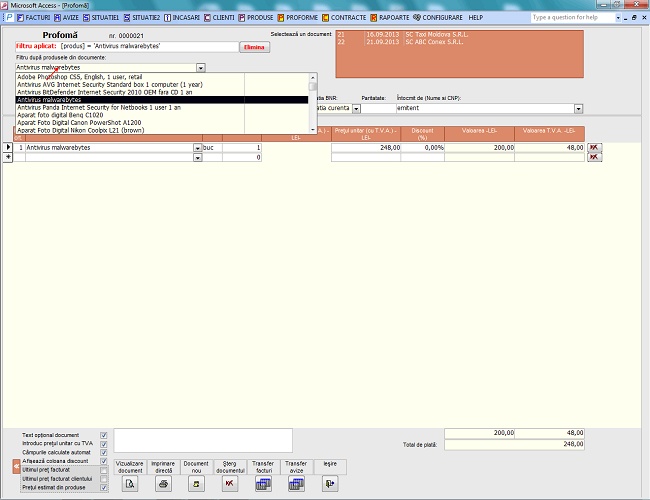The image size is (650, 500).
Task: Select Aparat Foto Digital Canon PowerShot A1200
Action: (162, 123)
